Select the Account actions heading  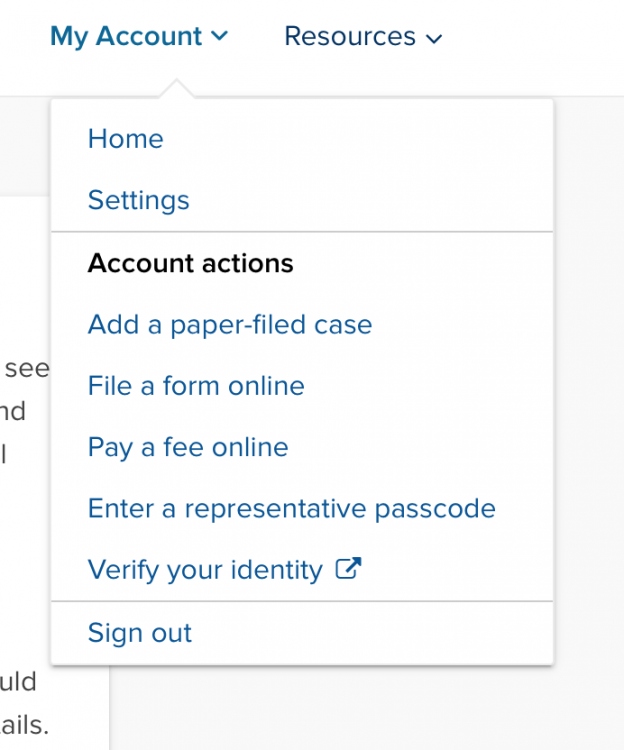(190, 263)
